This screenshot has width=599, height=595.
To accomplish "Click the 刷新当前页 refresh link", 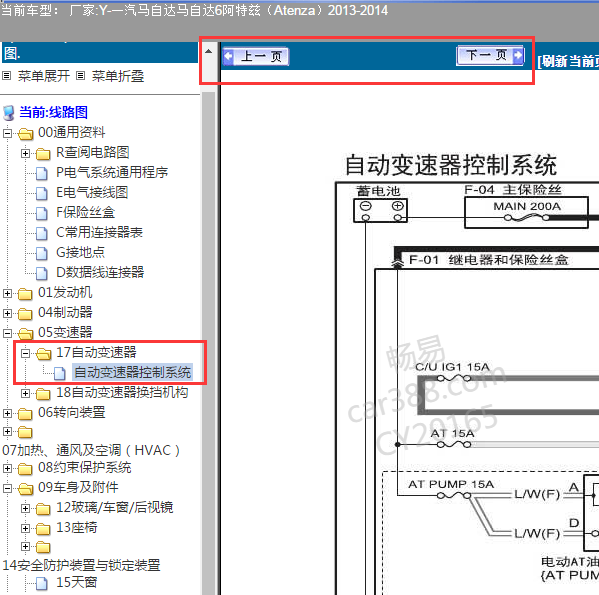I will click(x=568, y=61).
